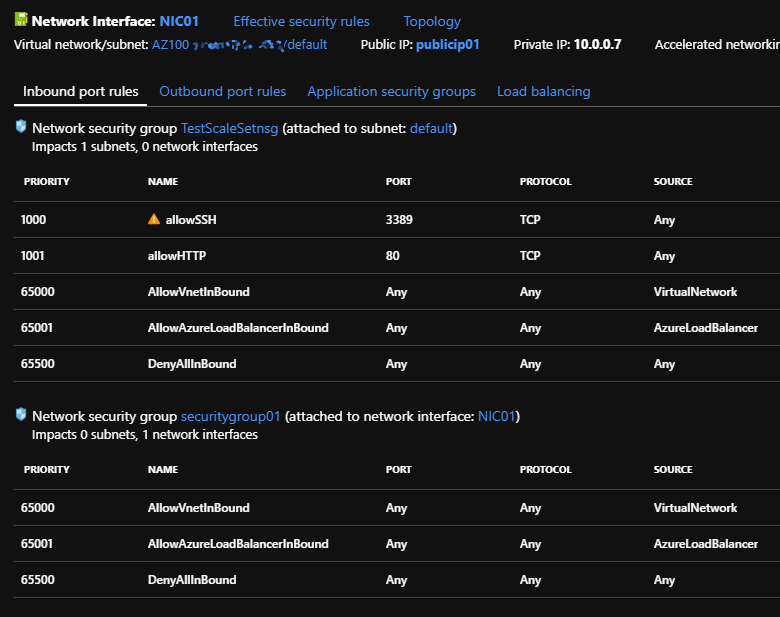780x617 pixels.
Task: Open the securitygroup01 security group link
Action: tap(230, 416)
